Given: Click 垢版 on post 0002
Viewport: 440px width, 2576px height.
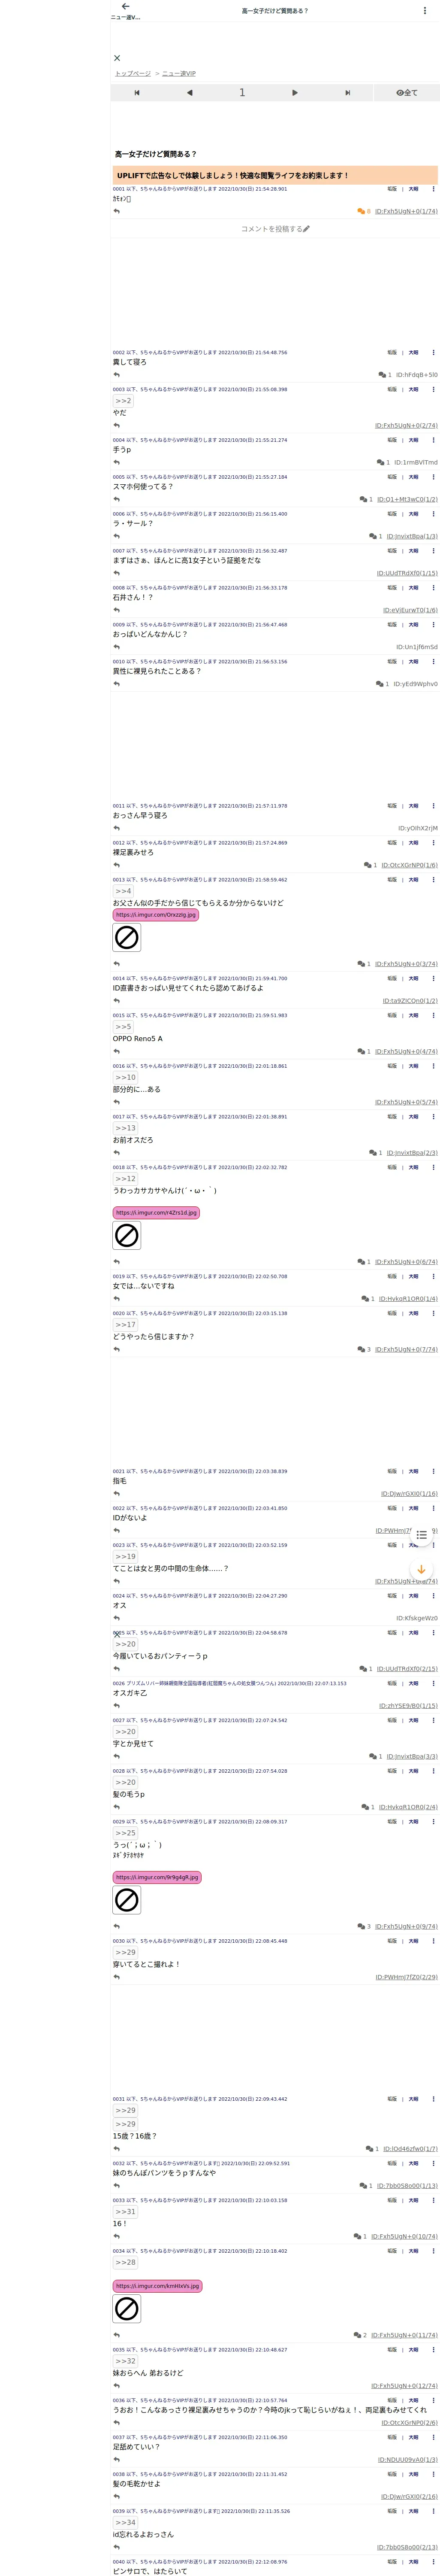Looking at the screenshot, I should point(392,353).
